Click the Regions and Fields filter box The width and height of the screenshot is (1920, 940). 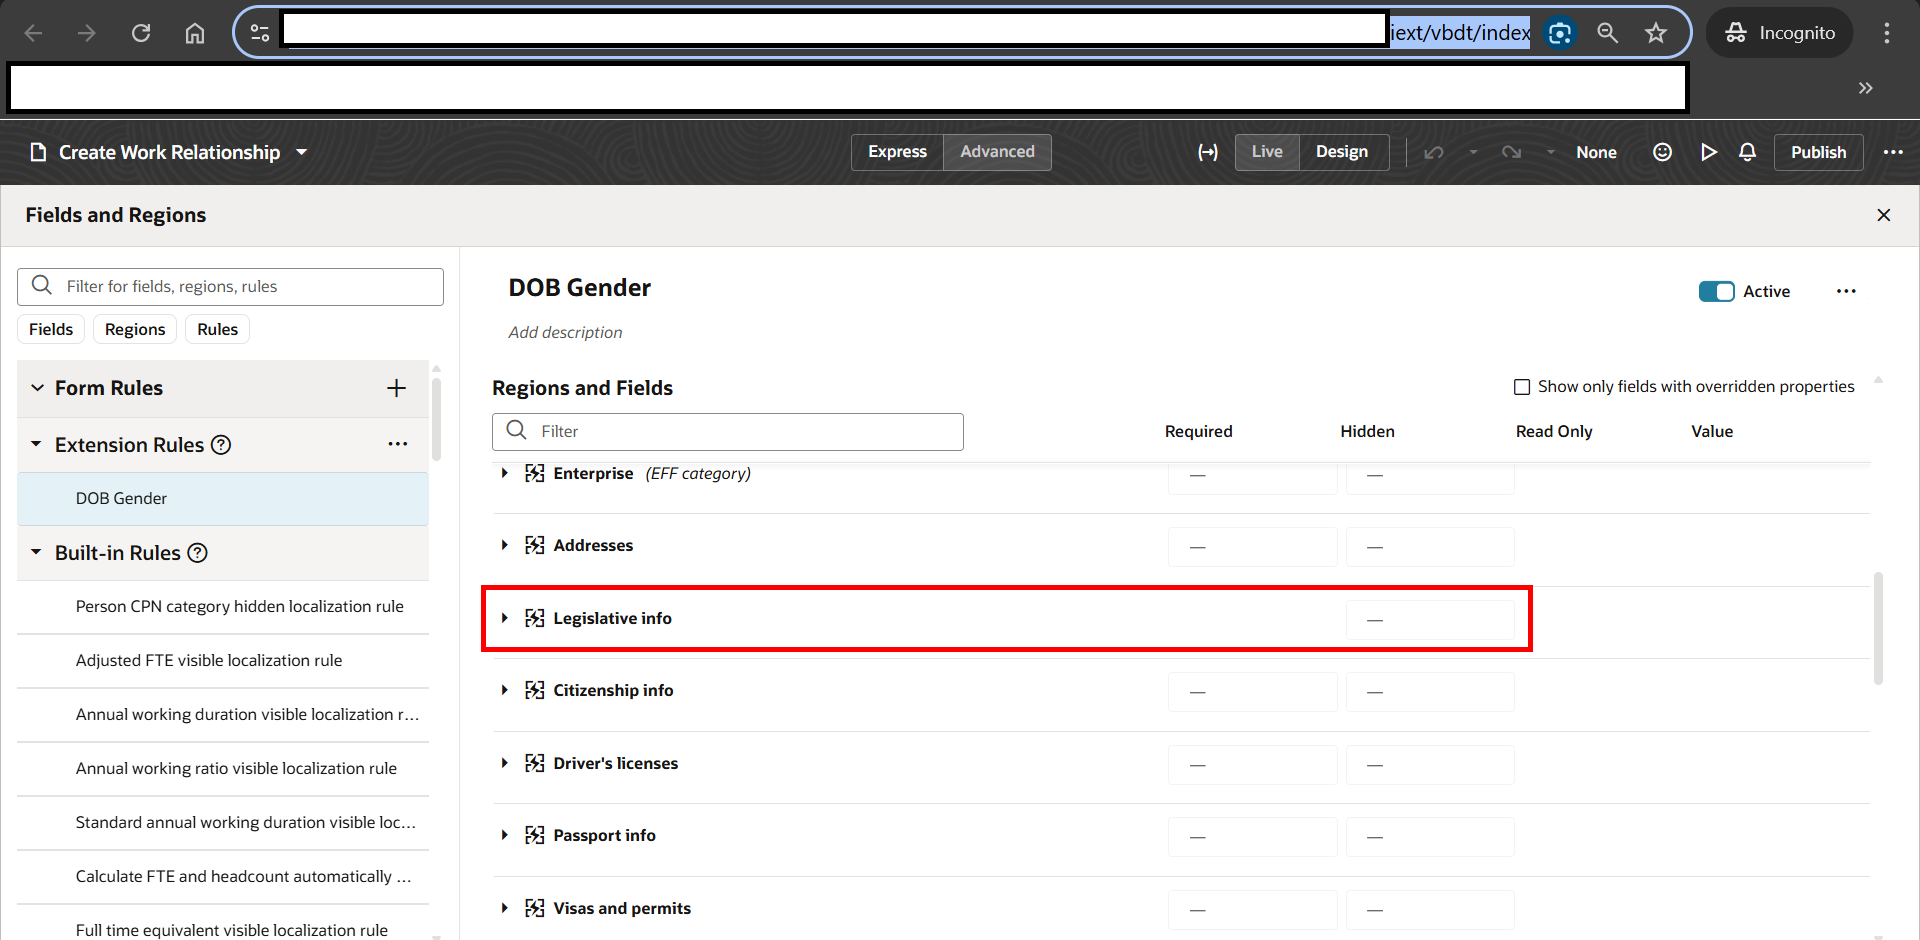point(727,431)
